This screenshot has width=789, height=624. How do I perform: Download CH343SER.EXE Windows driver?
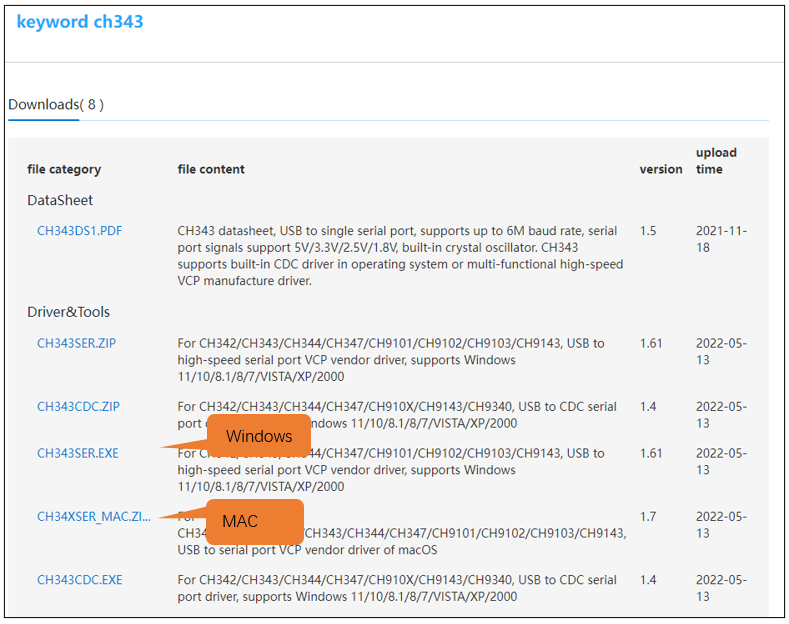[78, 453]
